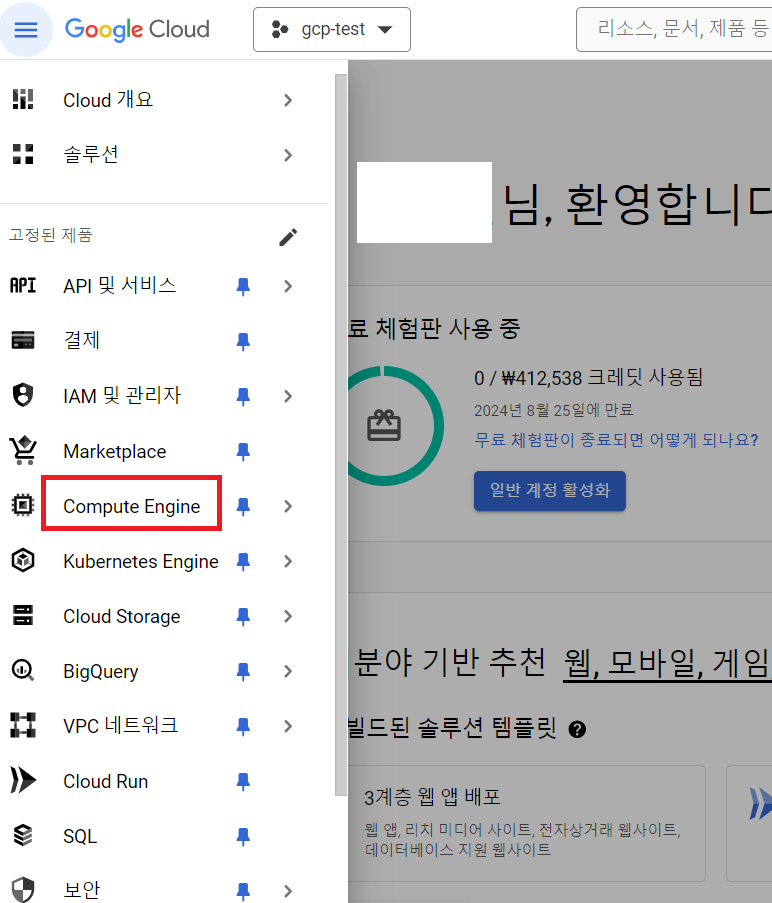
Task: Expand Kubernetes Engine submenu arrow
Action: point(288,561)
